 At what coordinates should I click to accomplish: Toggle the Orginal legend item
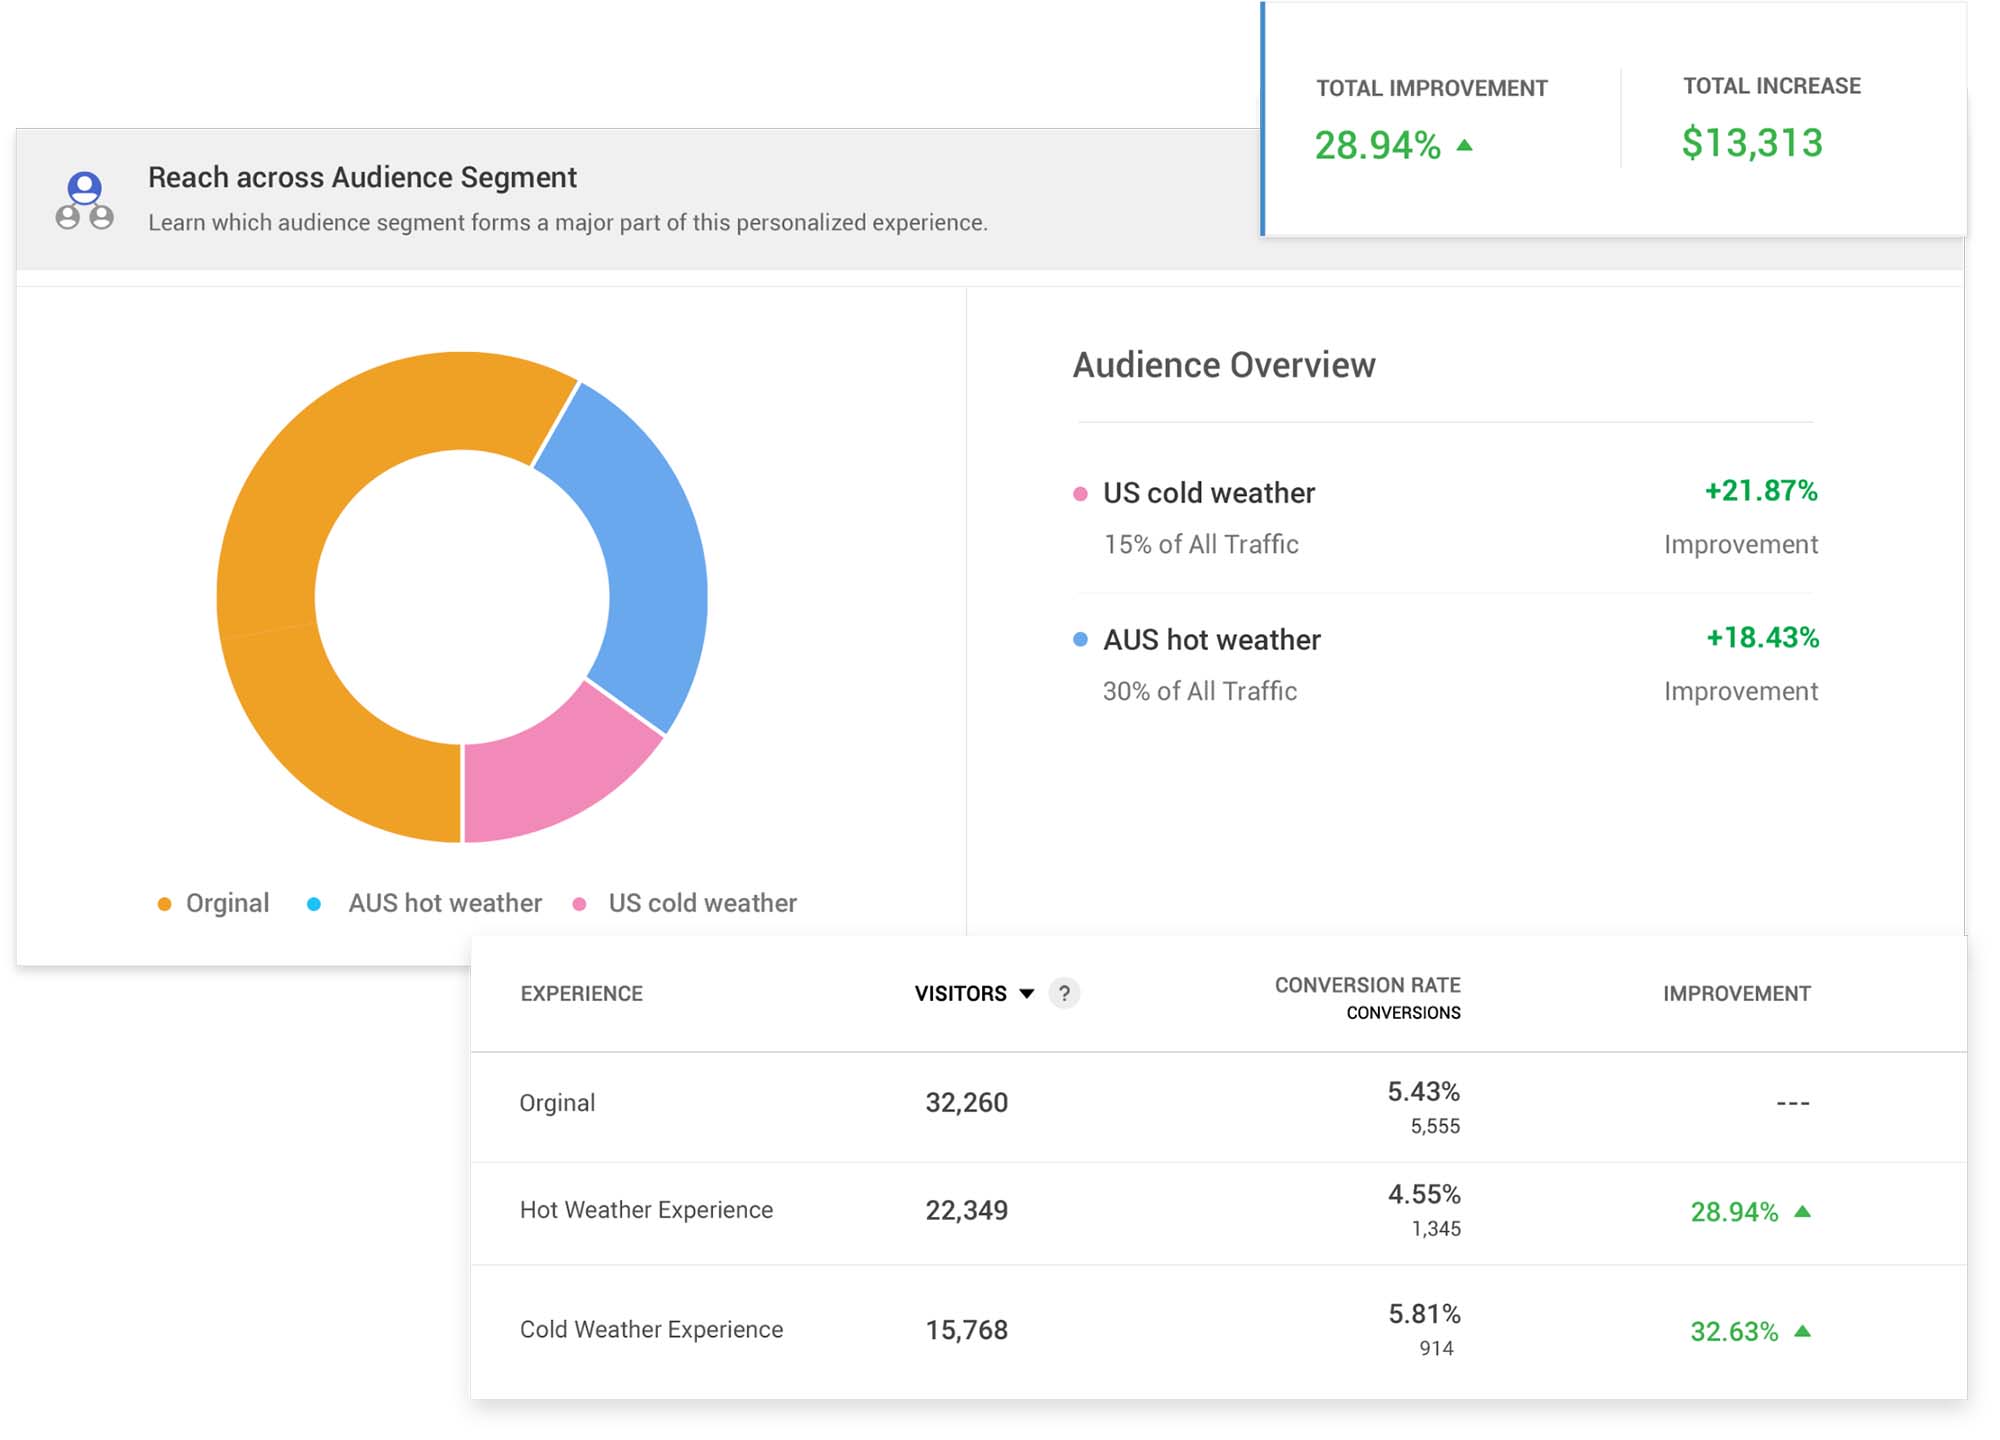(x=214, y=903)
